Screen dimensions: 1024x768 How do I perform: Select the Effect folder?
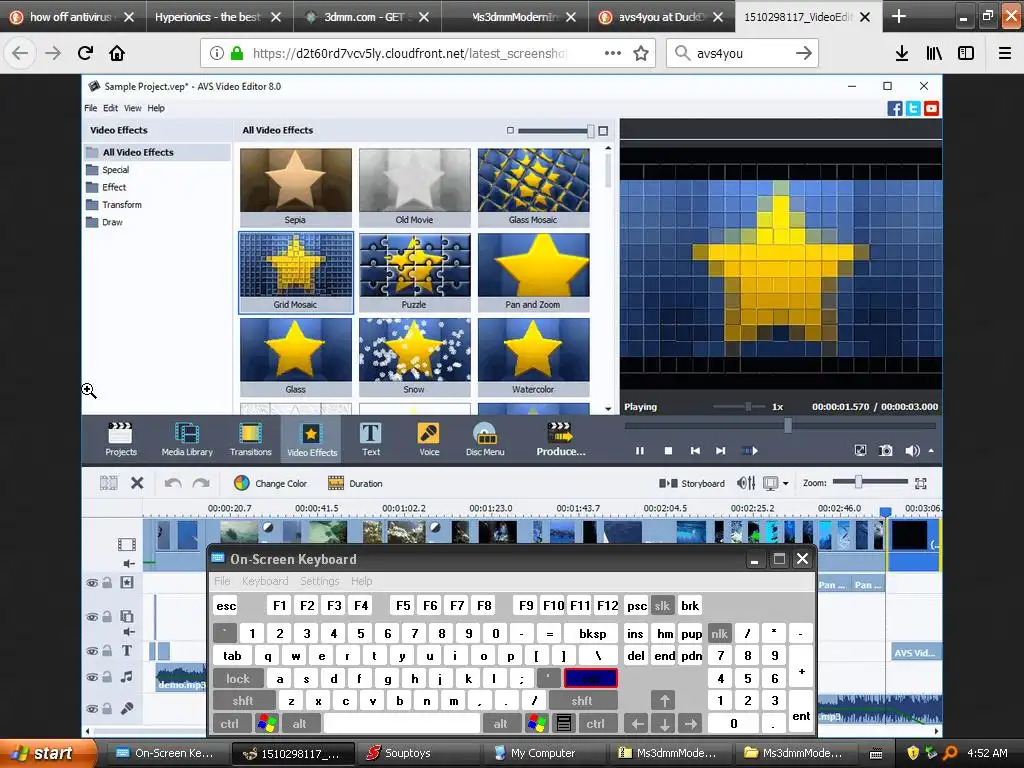(106, 187)
